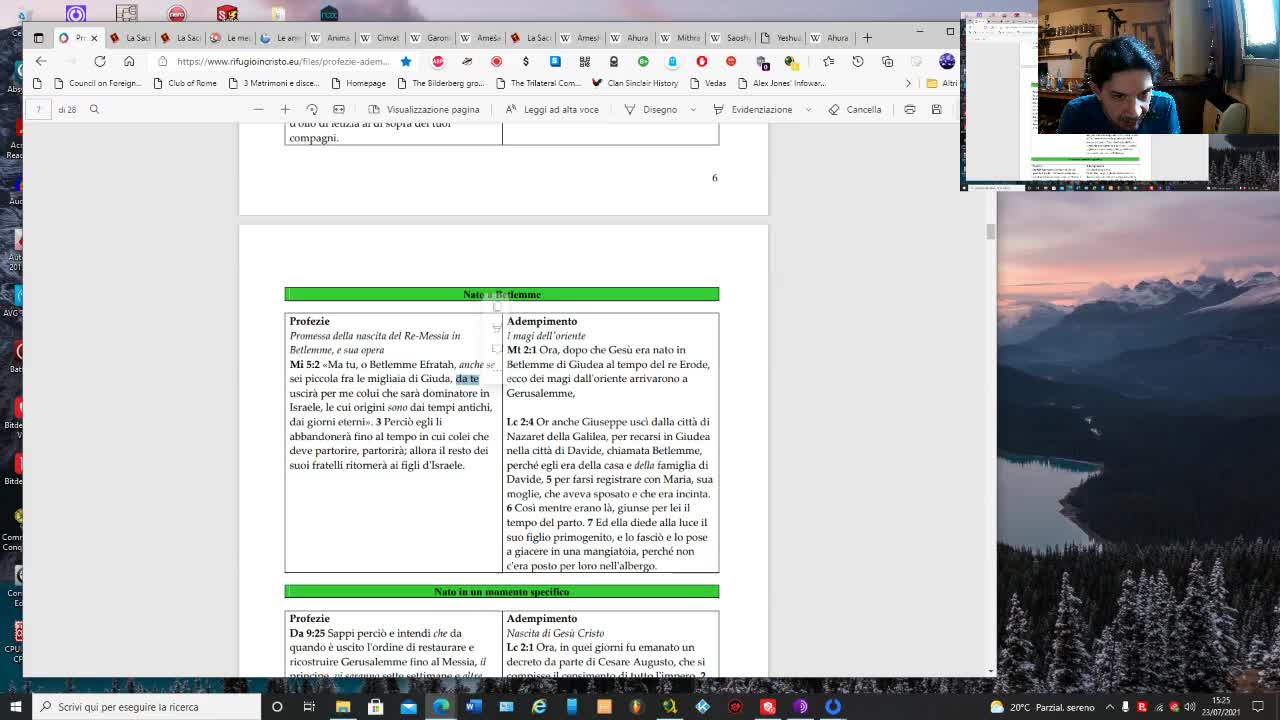Reload the current page
The image size is (1280, 720).
(x=100, y=61)
